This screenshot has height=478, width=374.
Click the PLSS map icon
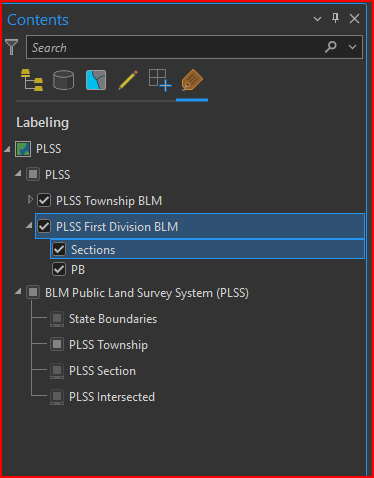23,149
